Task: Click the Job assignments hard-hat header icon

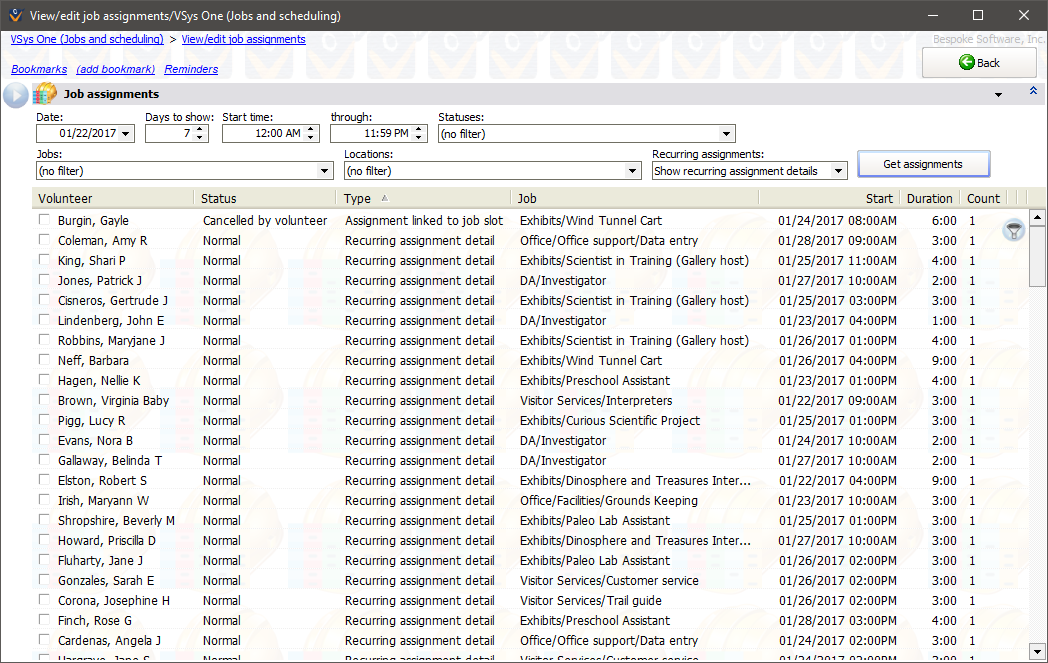Action: click(x=44, y=92)
